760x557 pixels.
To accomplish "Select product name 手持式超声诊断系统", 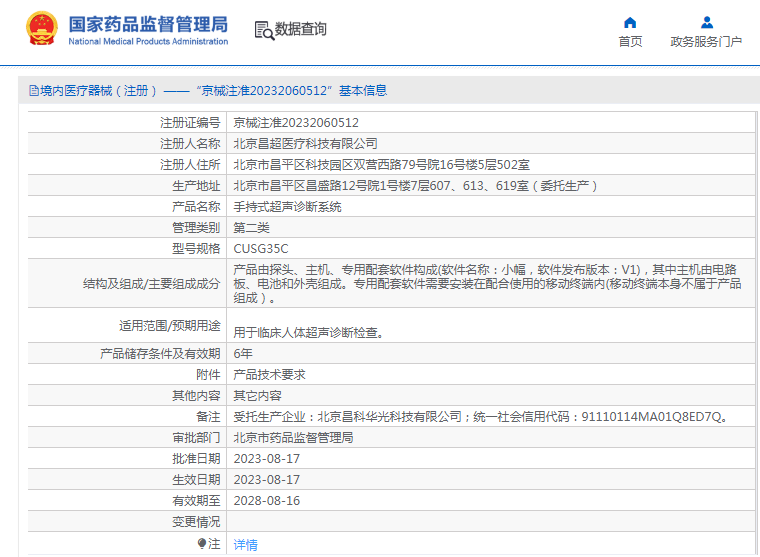I will (287, 207).
